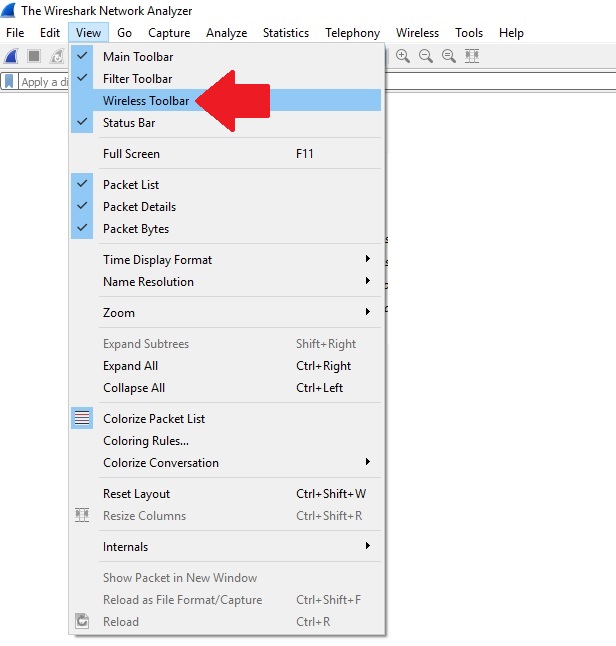This screenshot has width=616, height=646.
Task: Hide the Packet List pane
Action: tap(225, 185)
